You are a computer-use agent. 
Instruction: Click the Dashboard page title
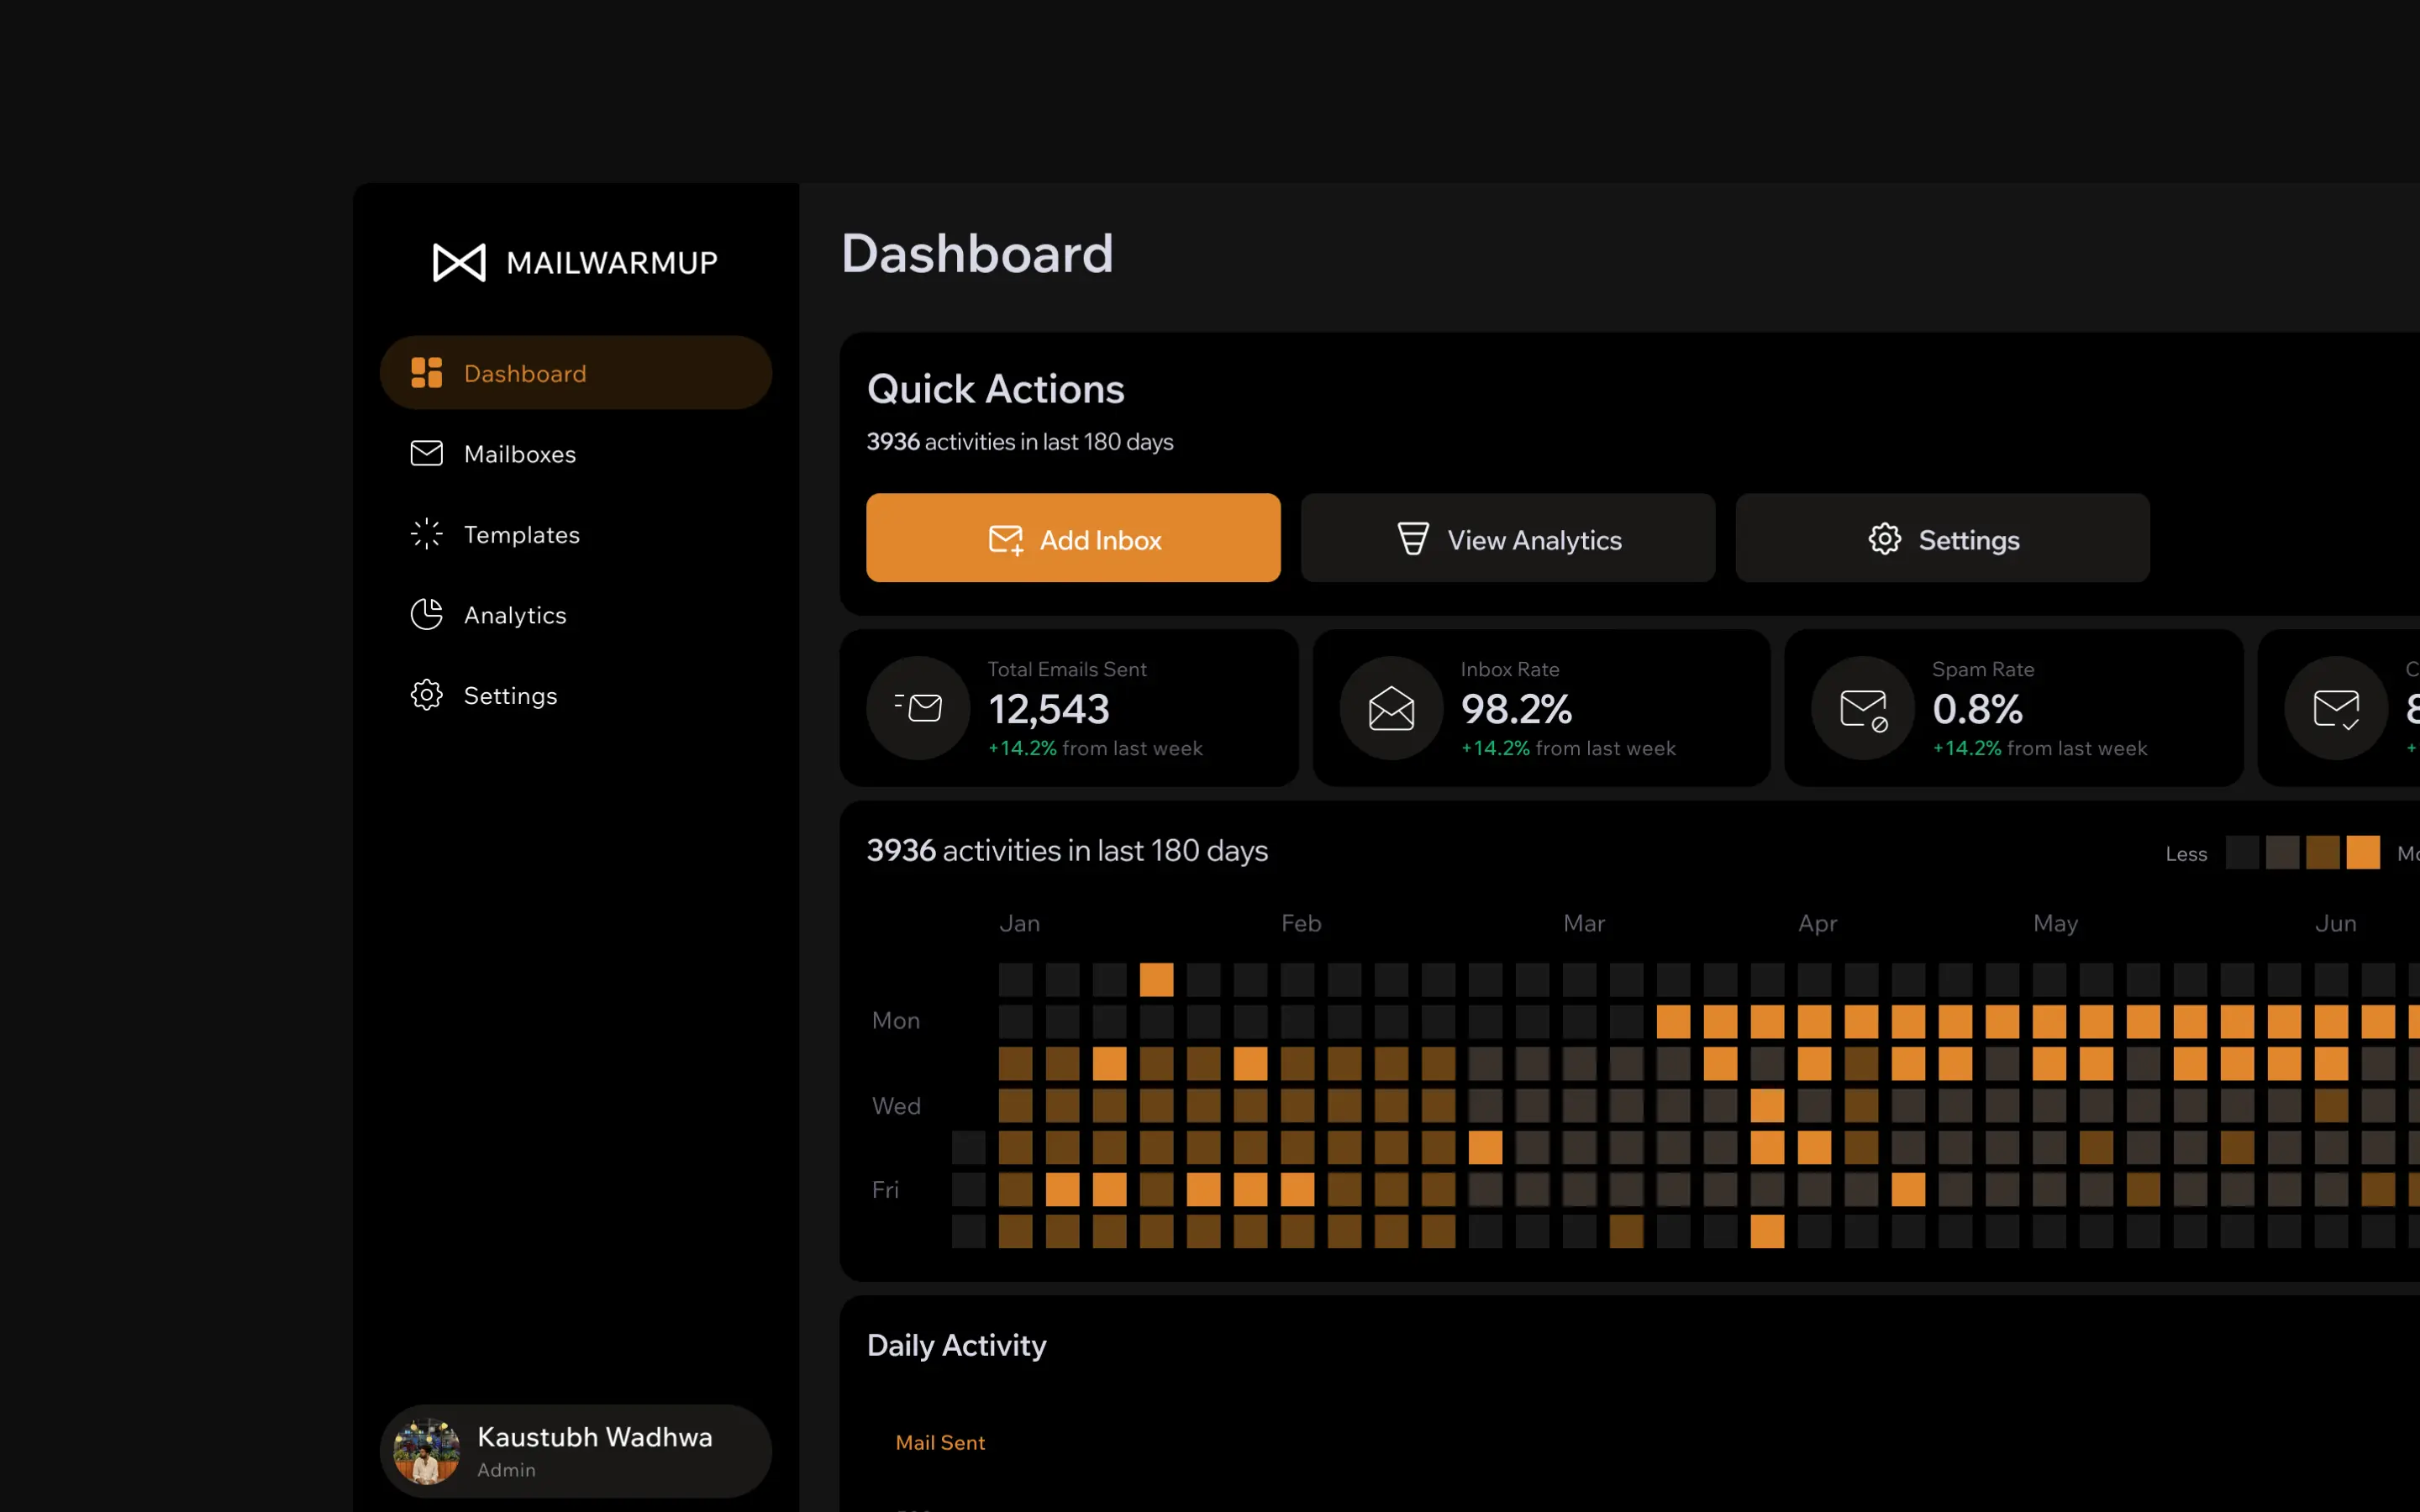(977, 253)
